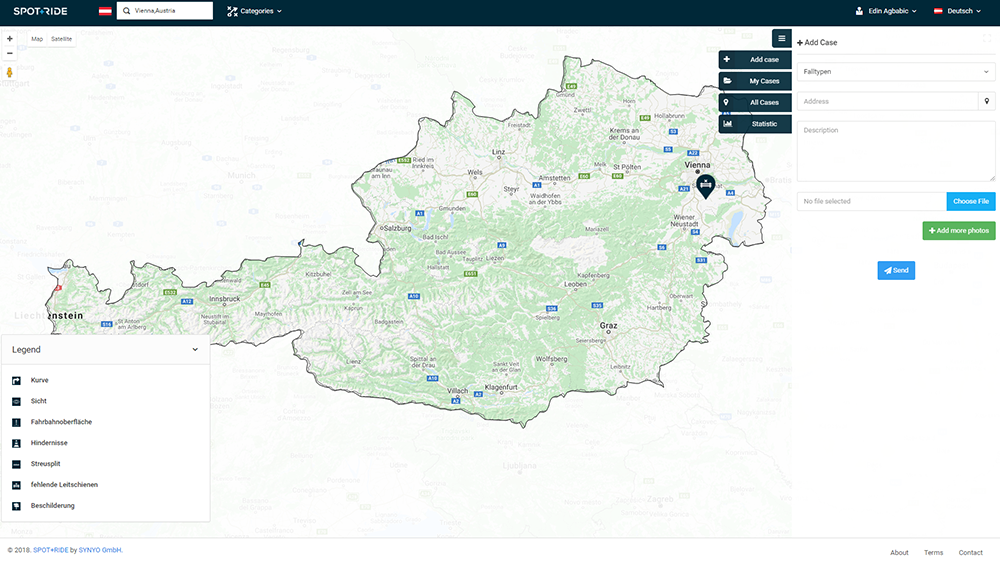Switch map to Map view
Screen dimensions: 1000x563
click(x=37, y=39)
